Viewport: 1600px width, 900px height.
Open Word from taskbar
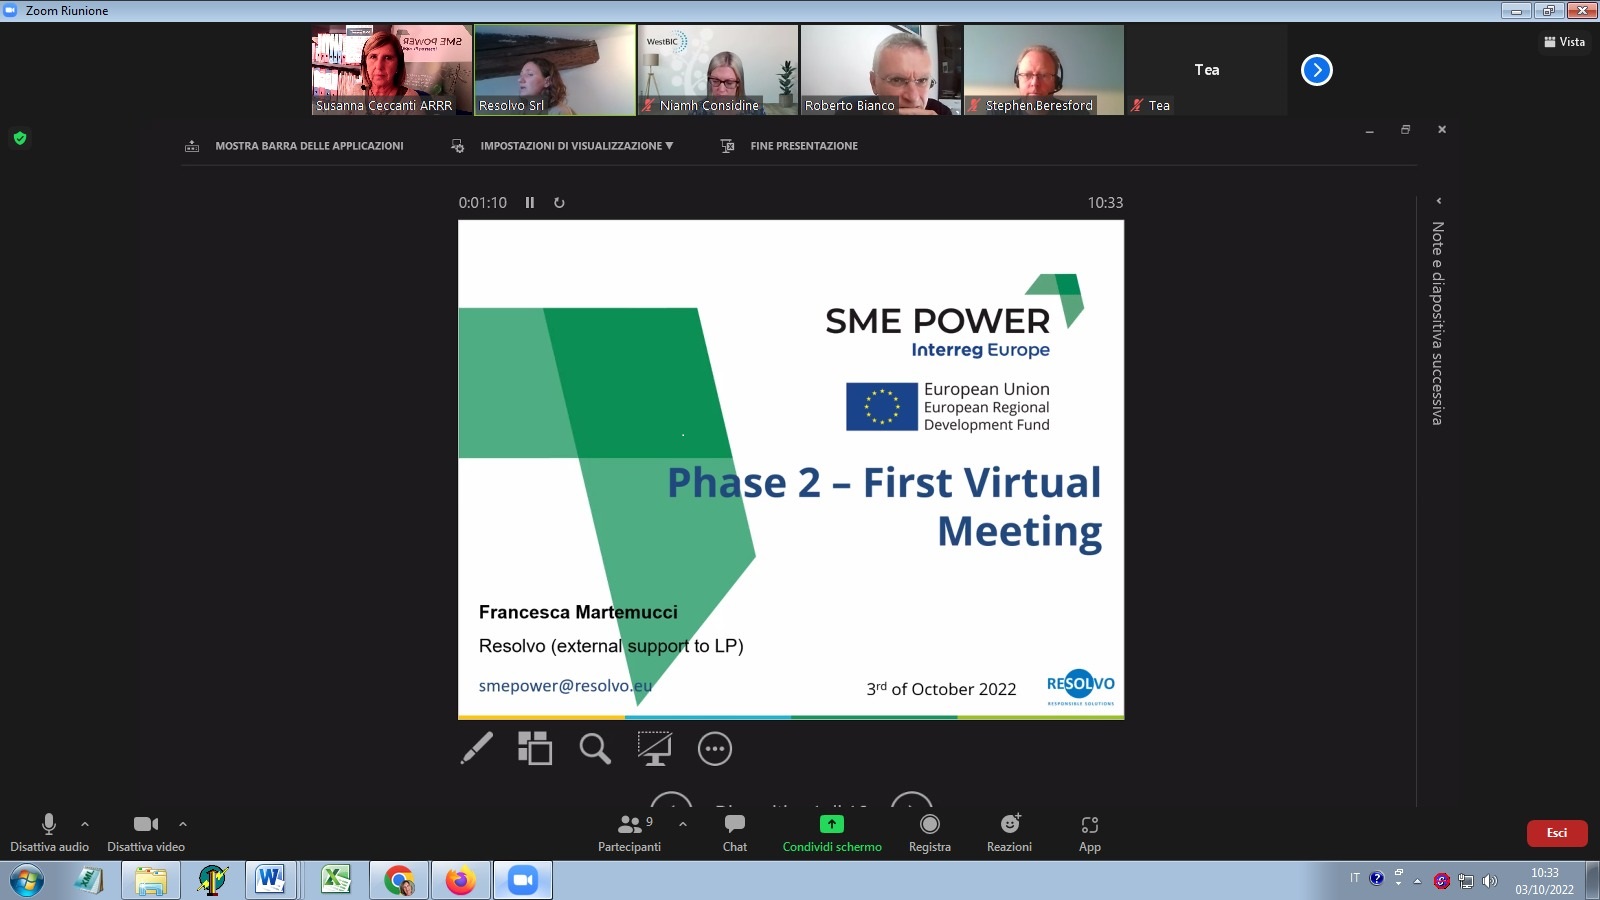click(x=272, y=881)
